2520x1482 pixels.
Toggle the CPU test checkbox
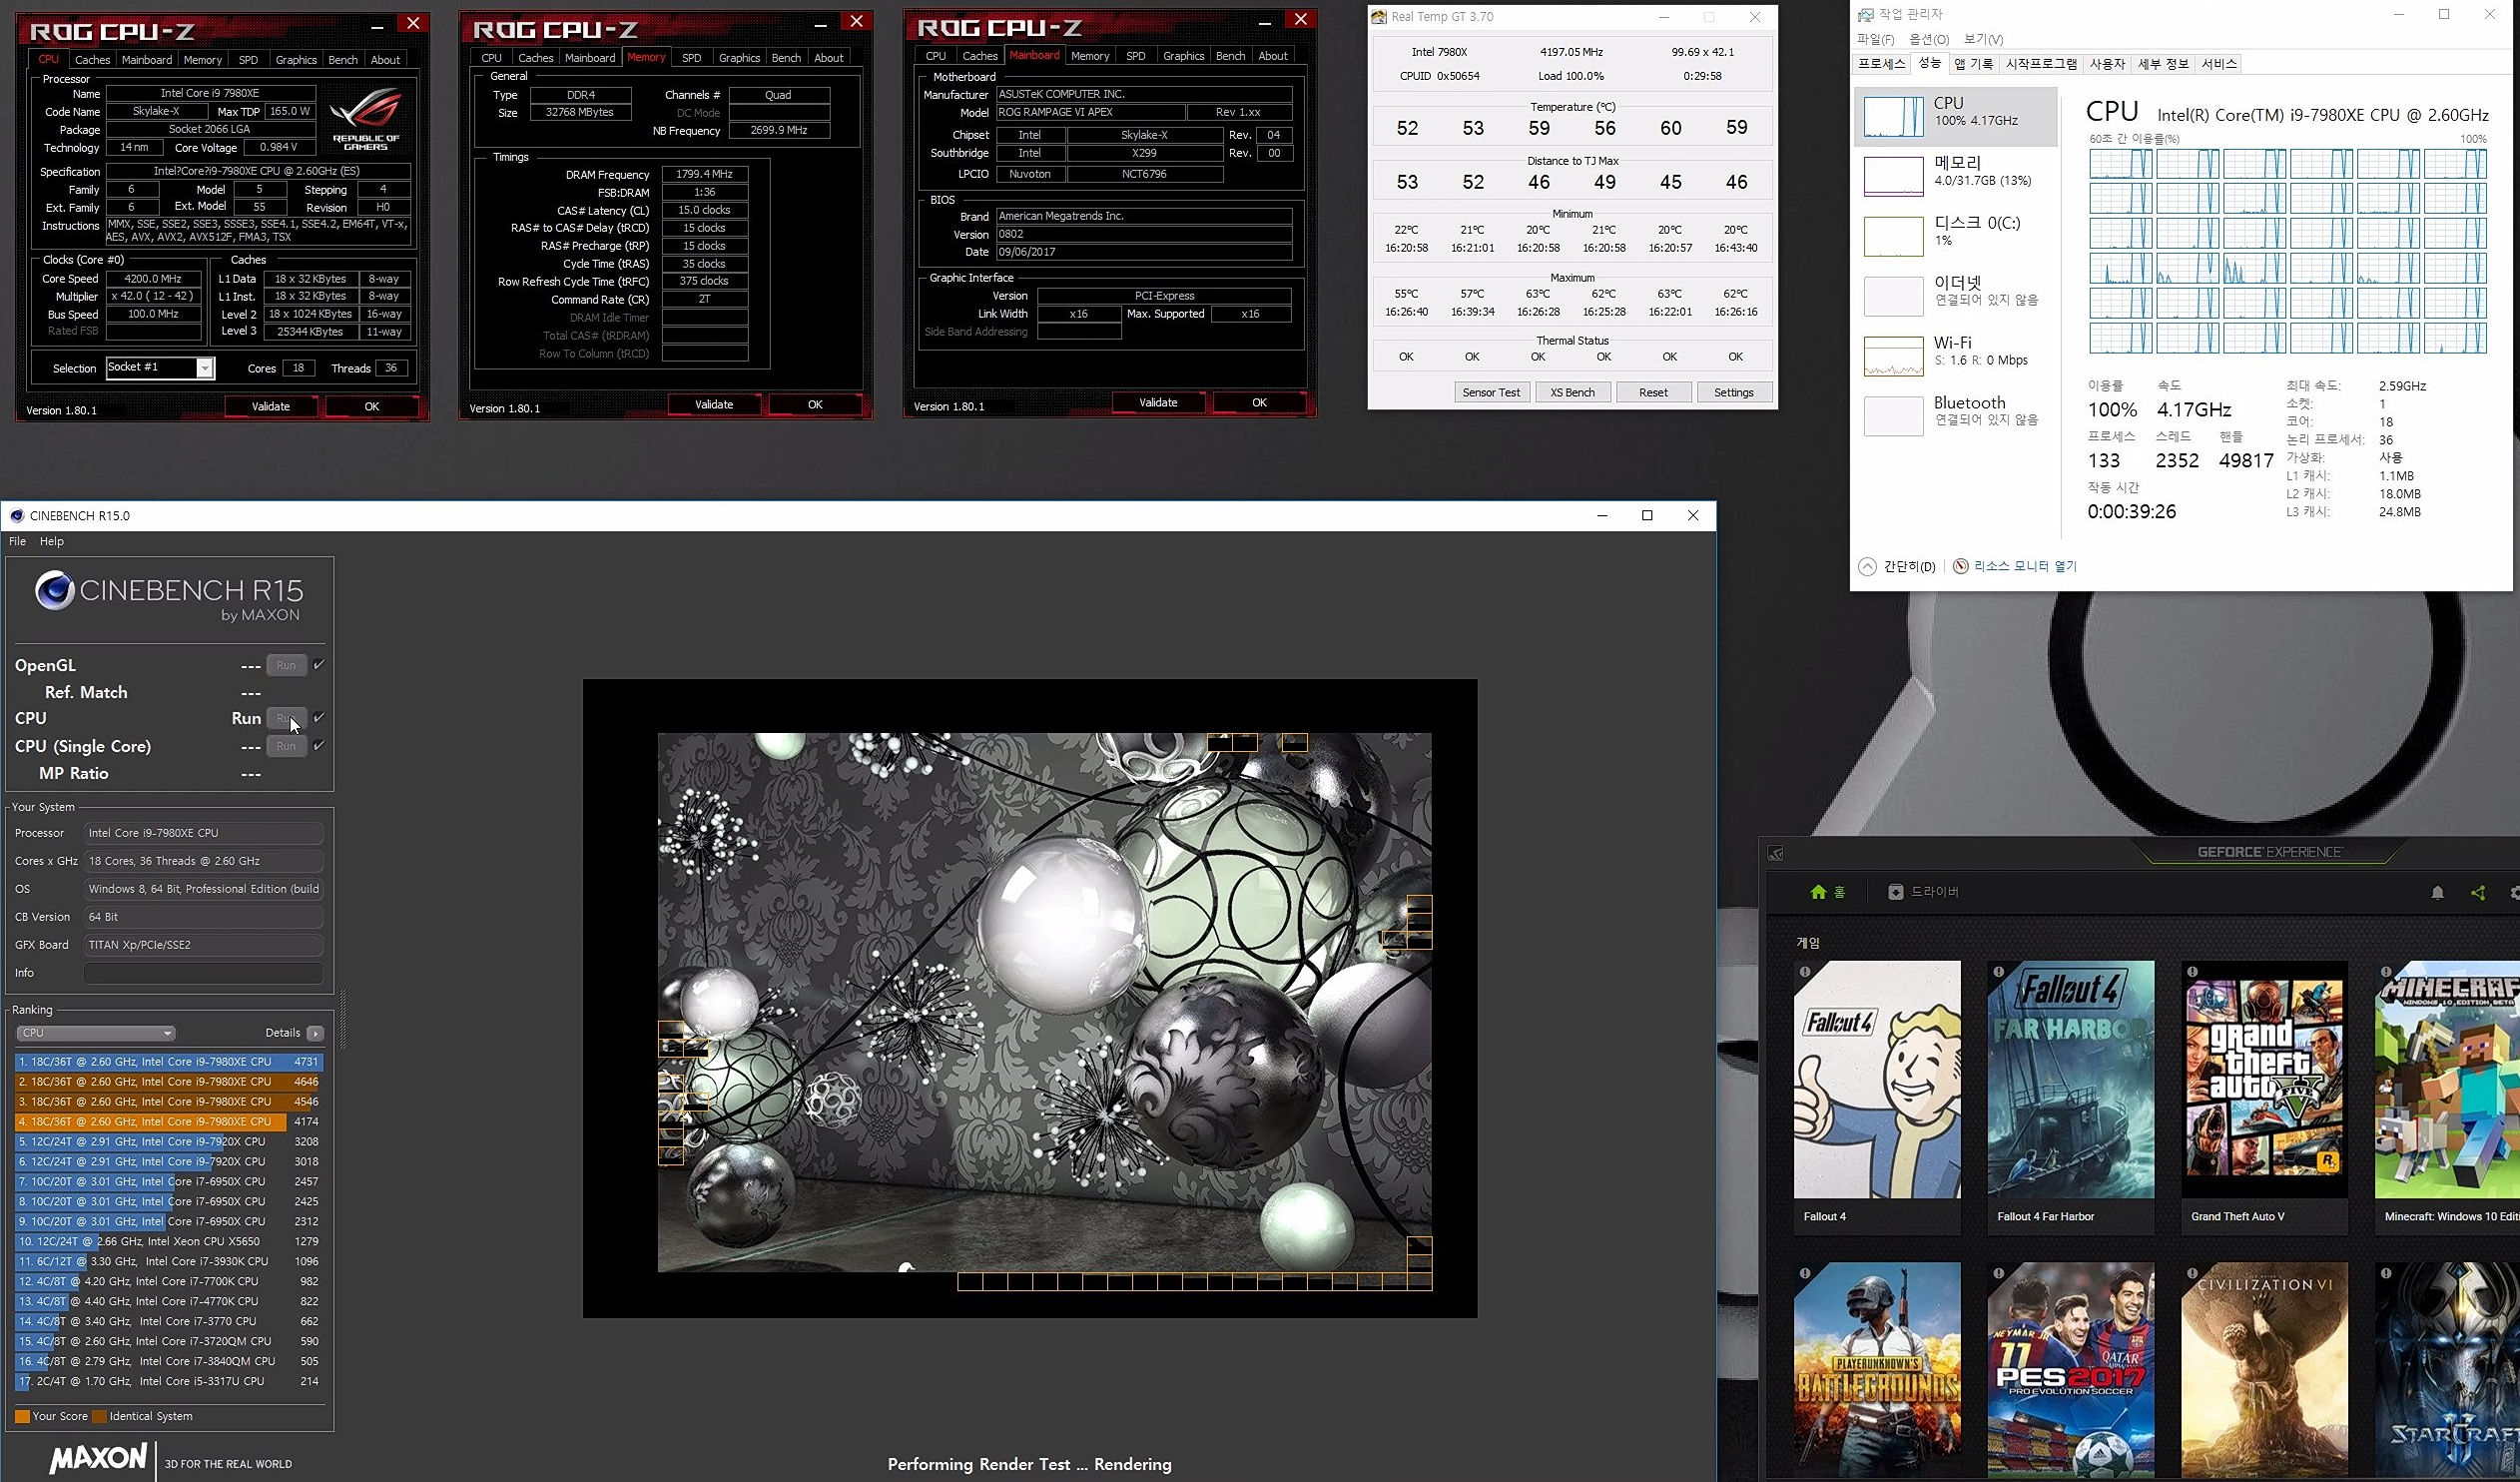pos(319,718)
